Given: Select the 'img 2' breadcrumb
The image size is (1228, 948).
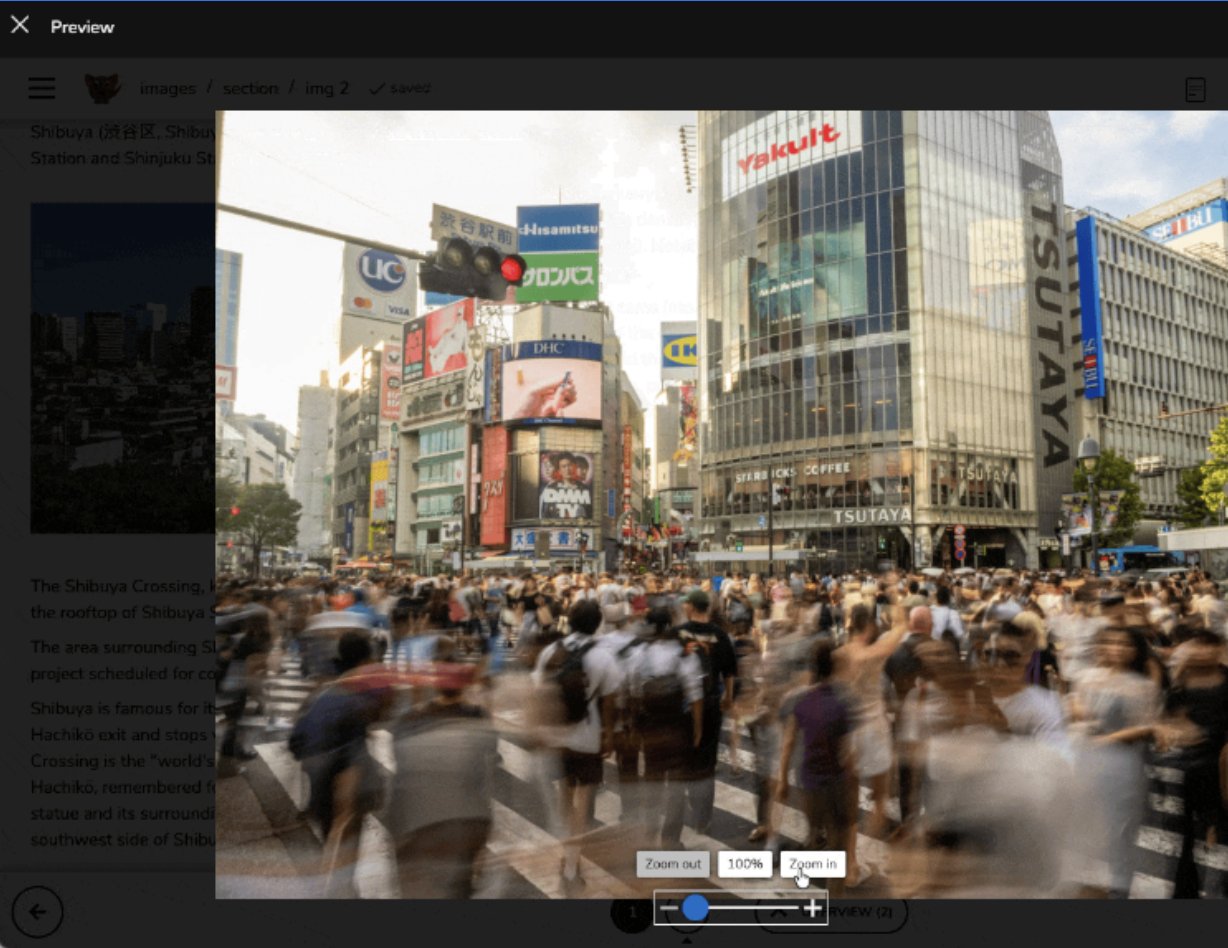Looking at the screenshot, I should pos(327,88).
